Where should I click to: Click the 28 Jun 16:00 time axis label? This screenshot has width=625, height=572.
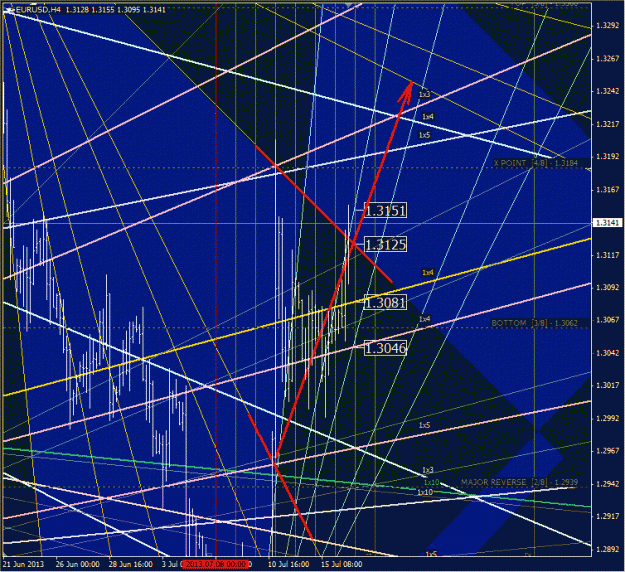tap(131, 564)
